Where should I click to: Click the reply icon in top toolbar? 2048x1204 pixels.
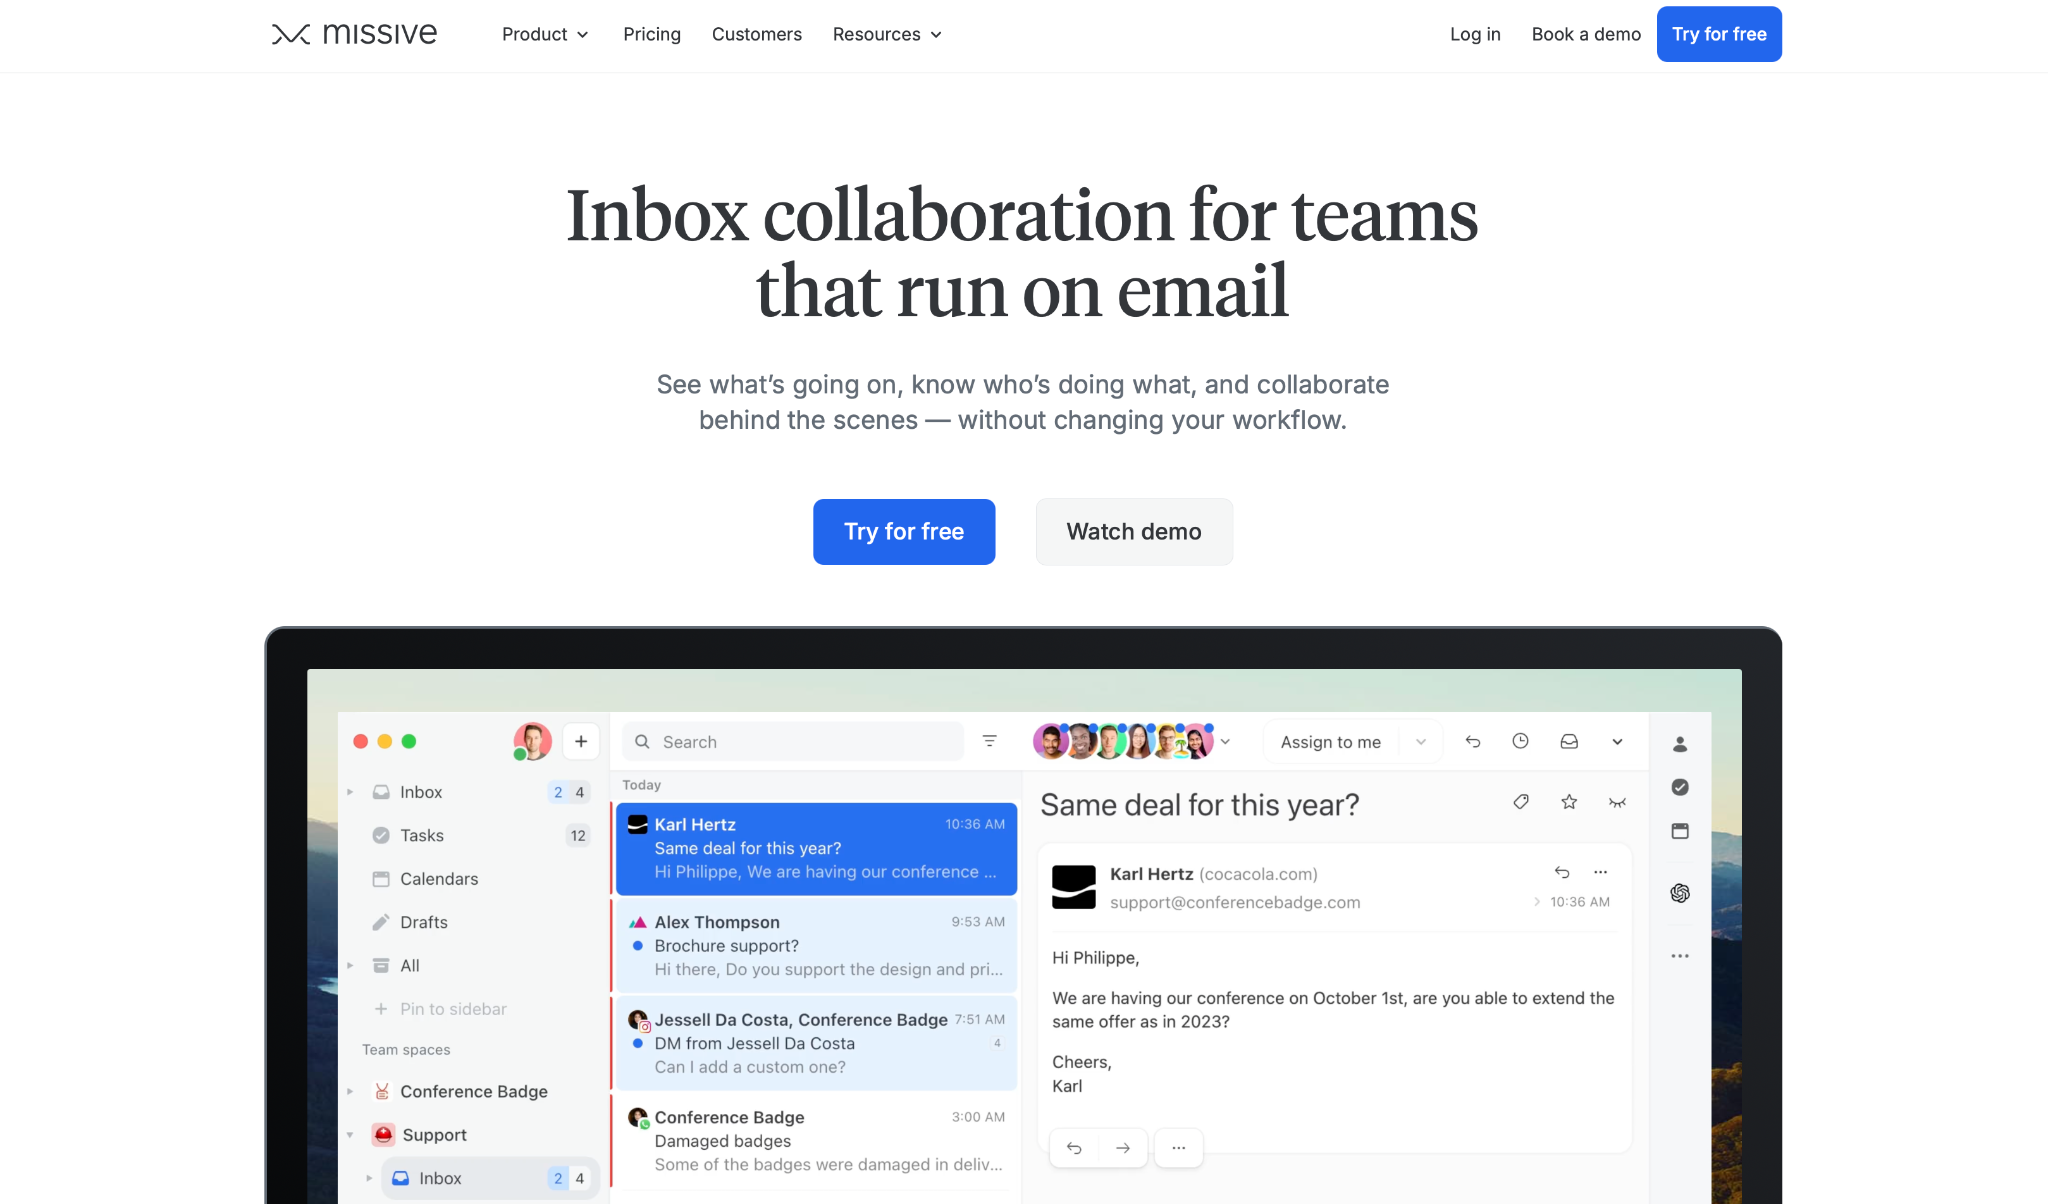click(1473, 741)
